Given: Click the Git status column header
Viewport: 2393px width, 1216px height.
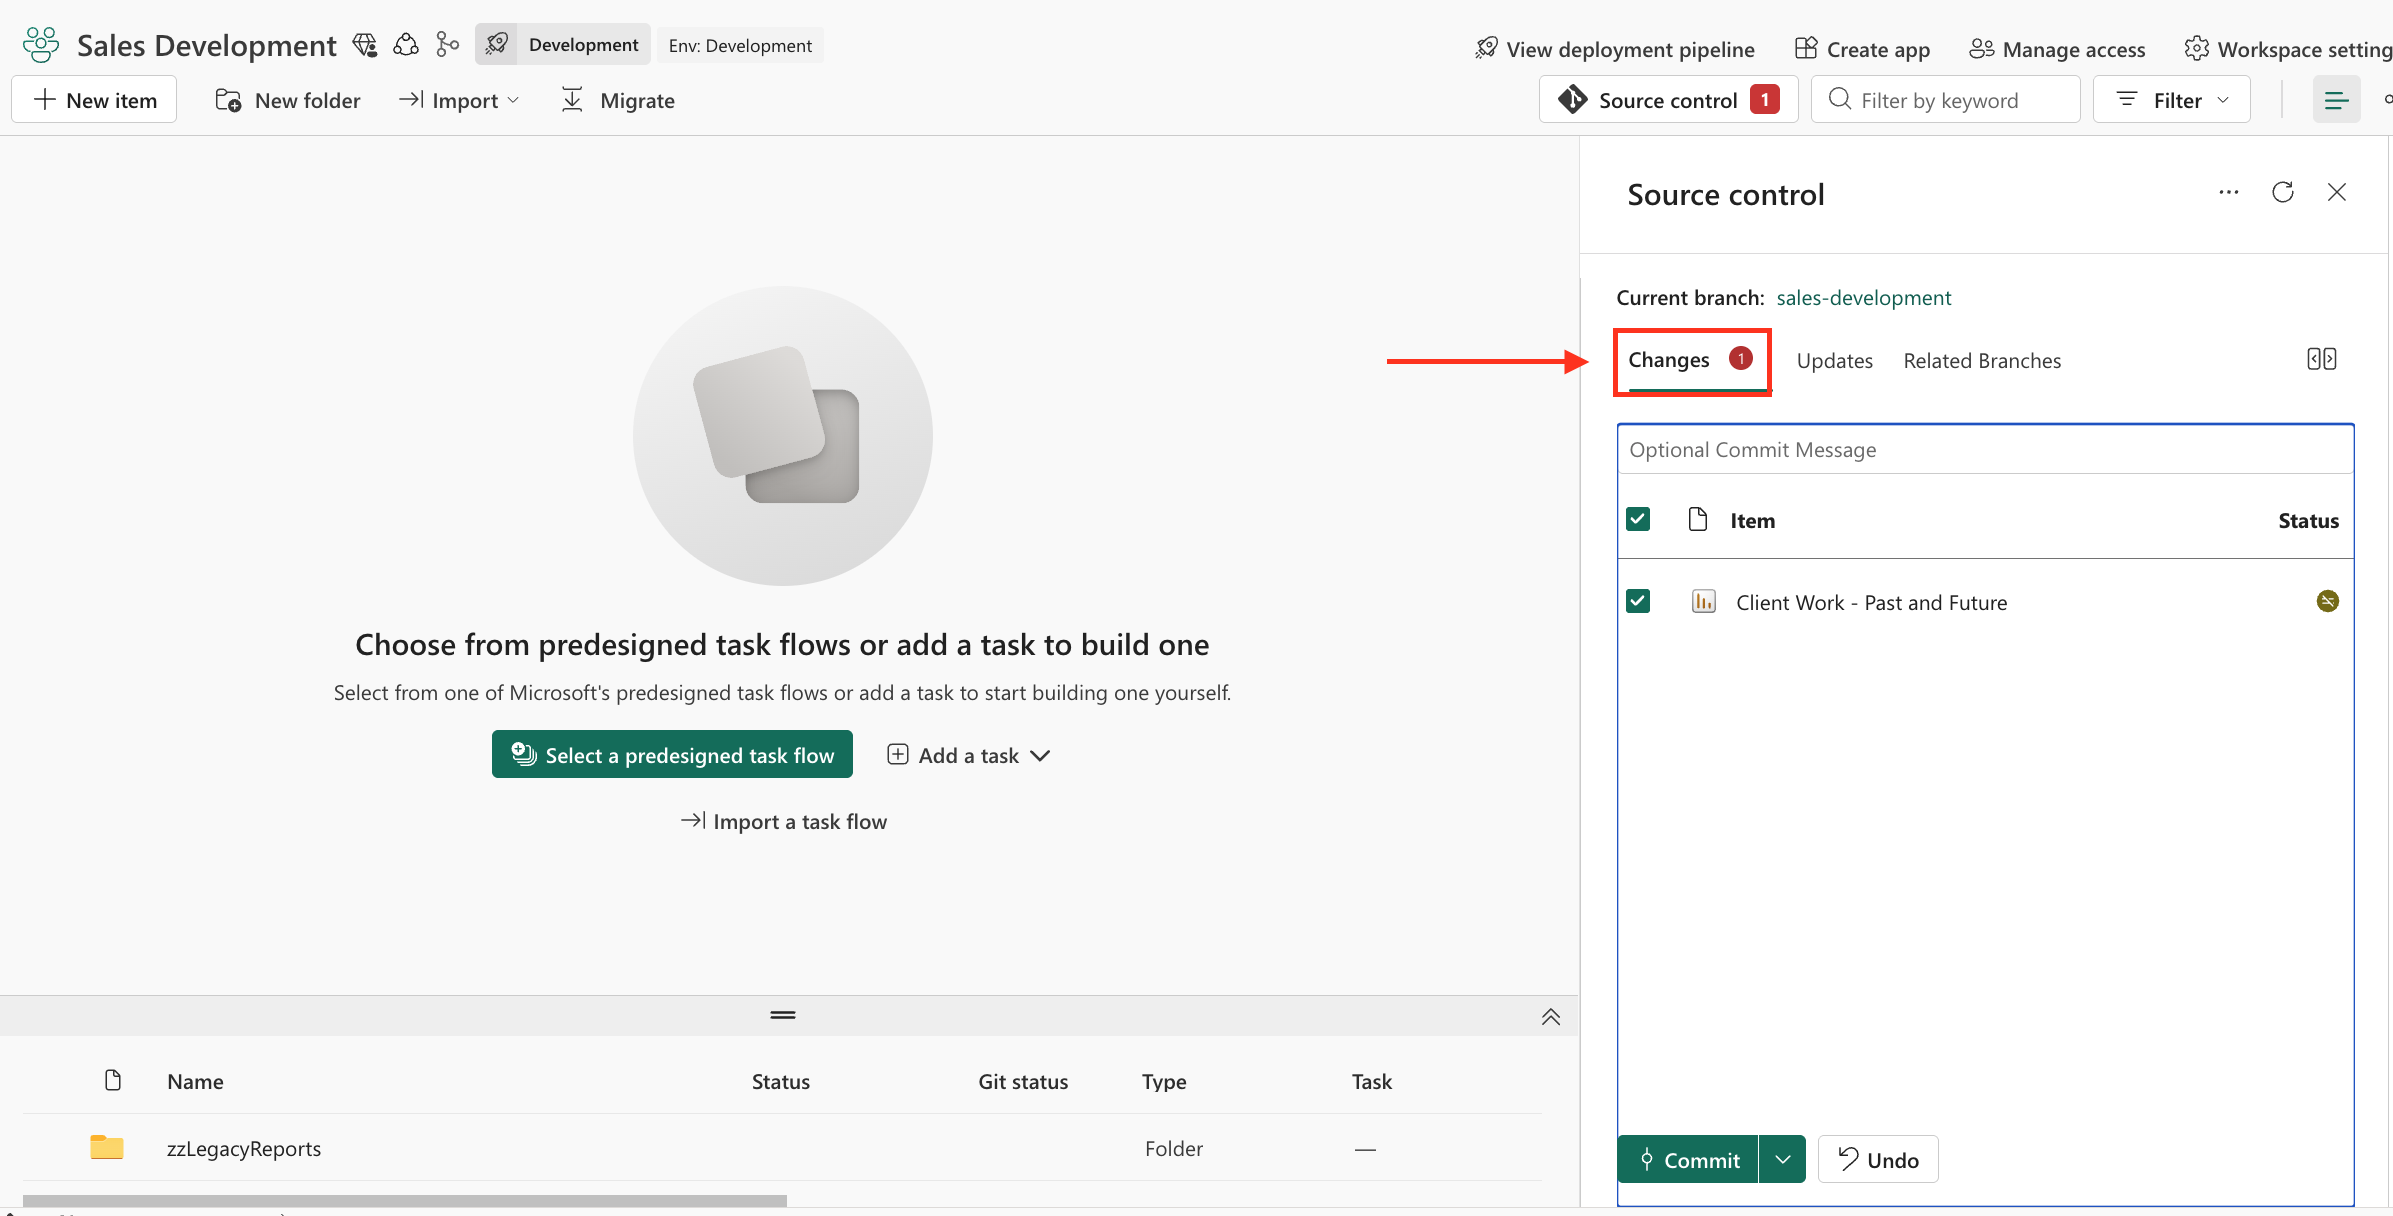Looking at the screenshot, I should tap(1022, 1082).
